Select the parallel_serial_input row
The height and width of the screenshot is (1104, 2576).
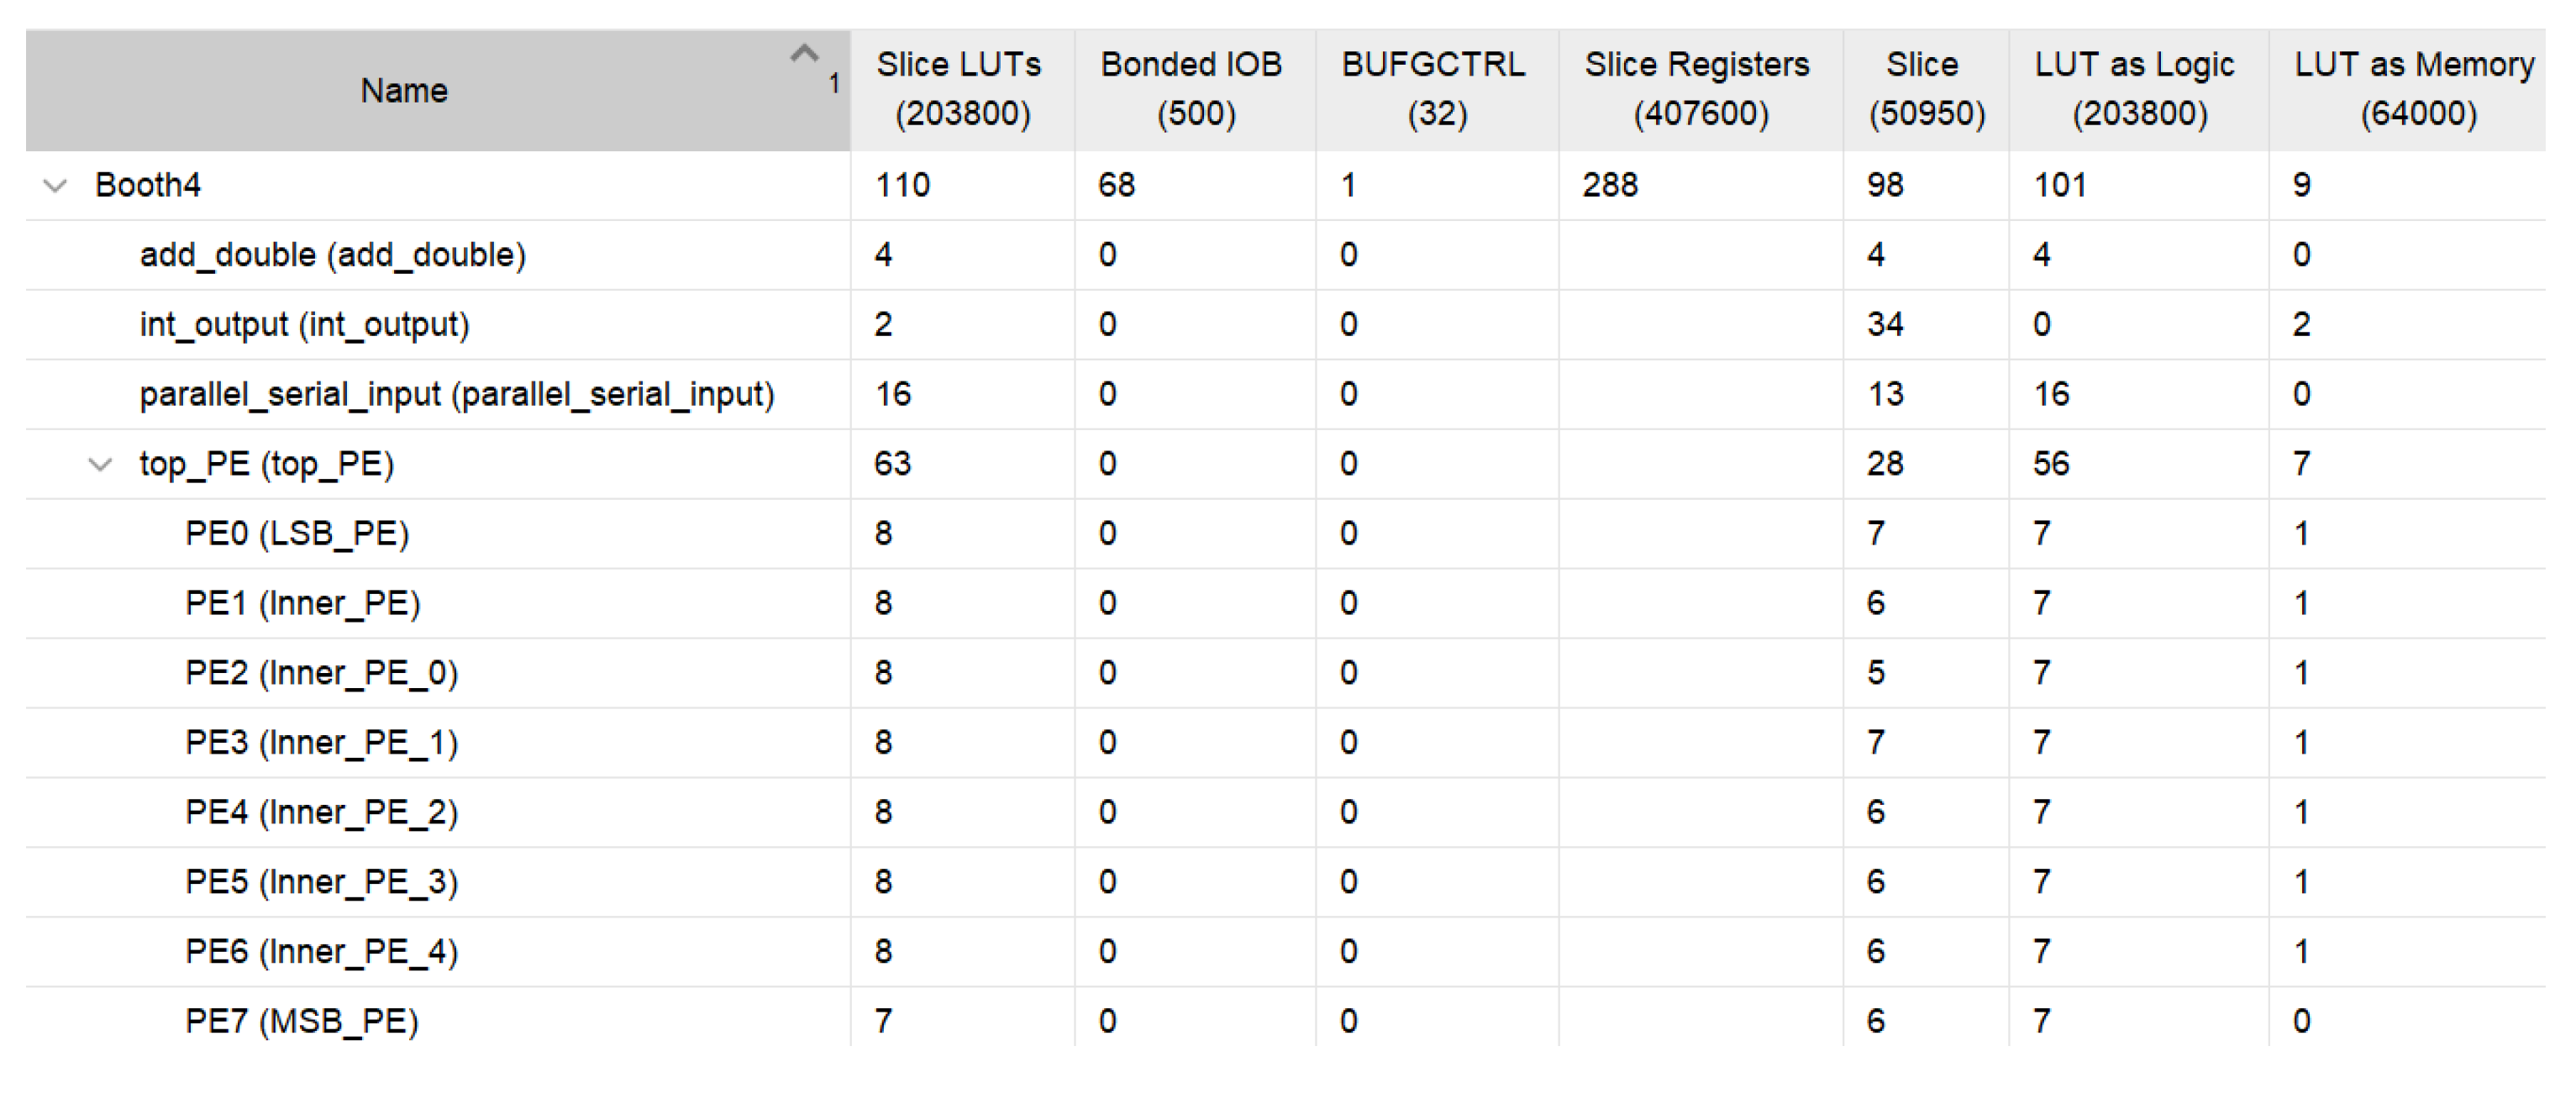point(457,395)
